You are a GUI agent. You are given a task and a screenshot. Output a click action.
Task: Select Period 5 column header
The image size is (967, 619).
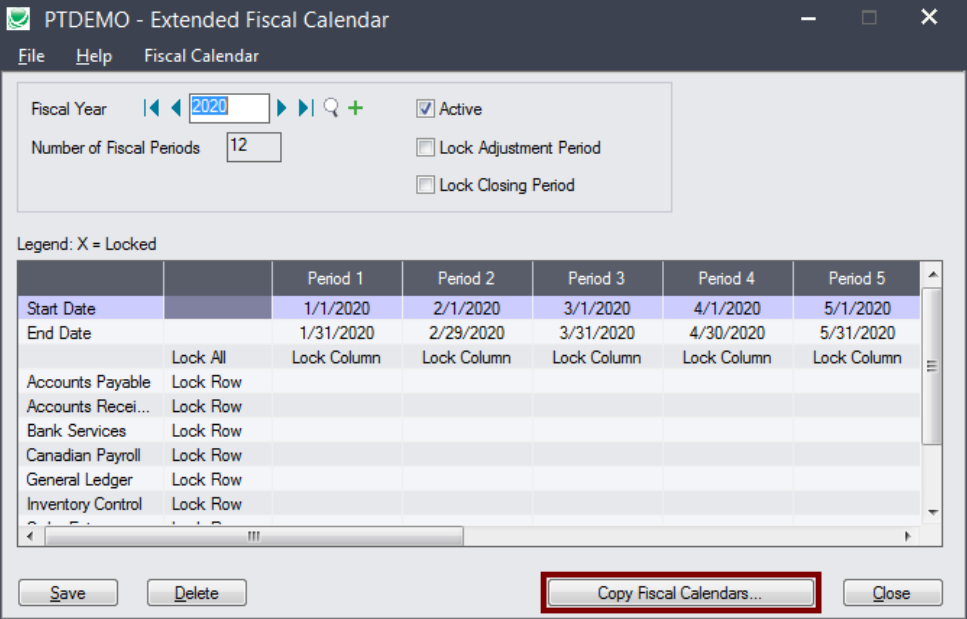point(857,279)
